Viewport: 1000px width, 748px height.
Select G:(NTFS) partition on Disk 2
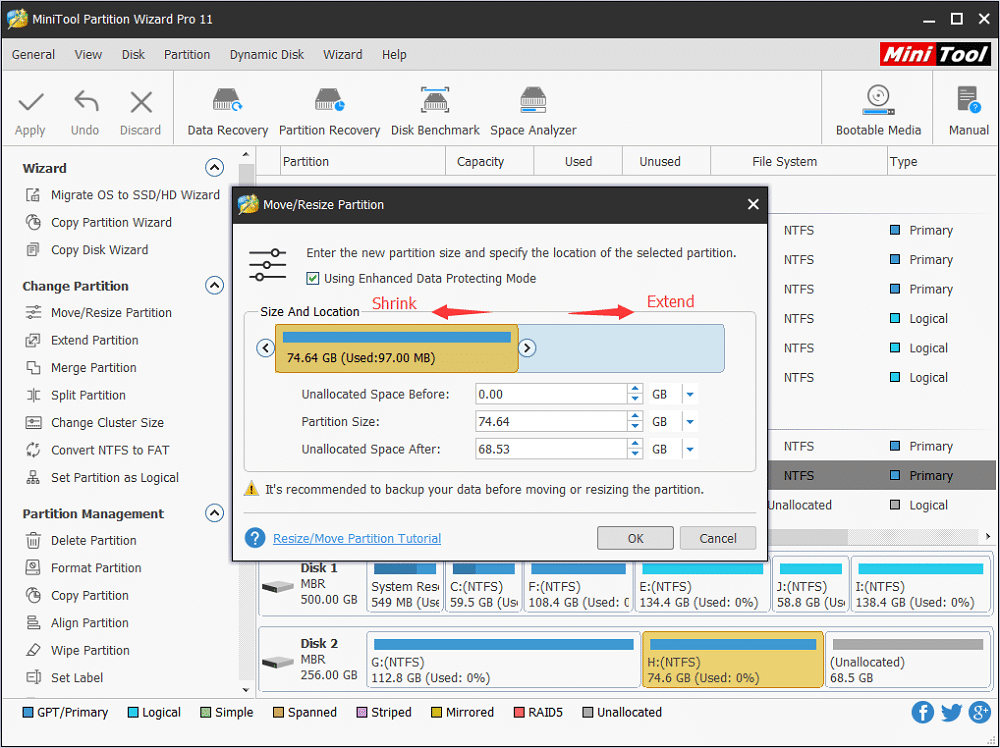(x=503, y=660)
